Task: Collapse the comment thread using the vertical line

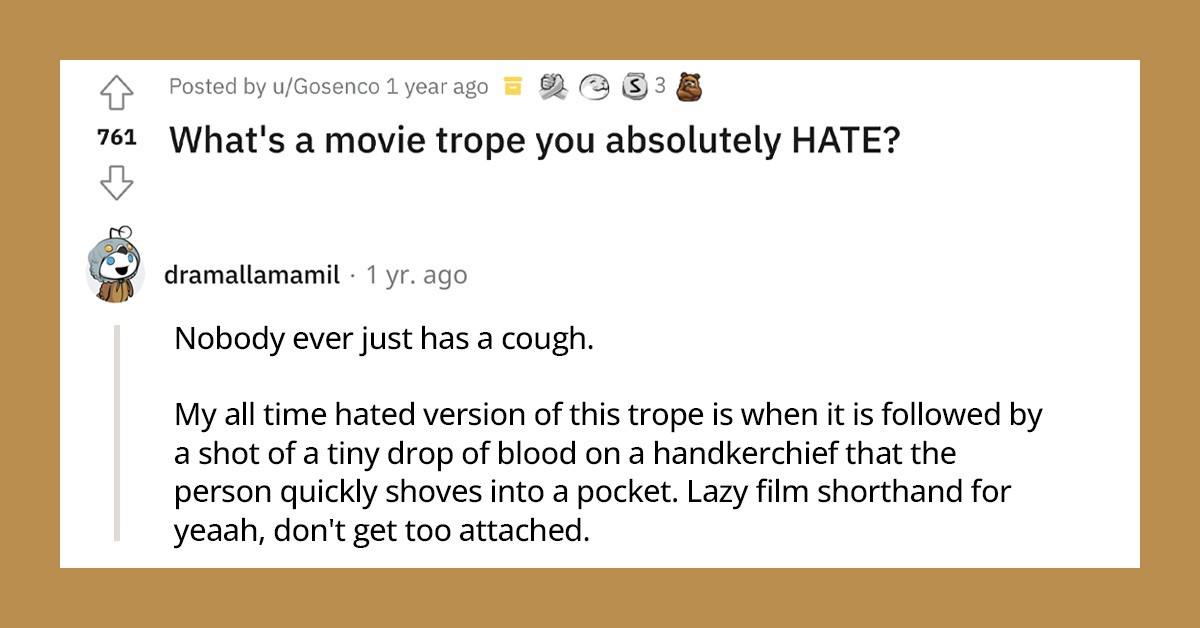Action: tap(121, 430)
